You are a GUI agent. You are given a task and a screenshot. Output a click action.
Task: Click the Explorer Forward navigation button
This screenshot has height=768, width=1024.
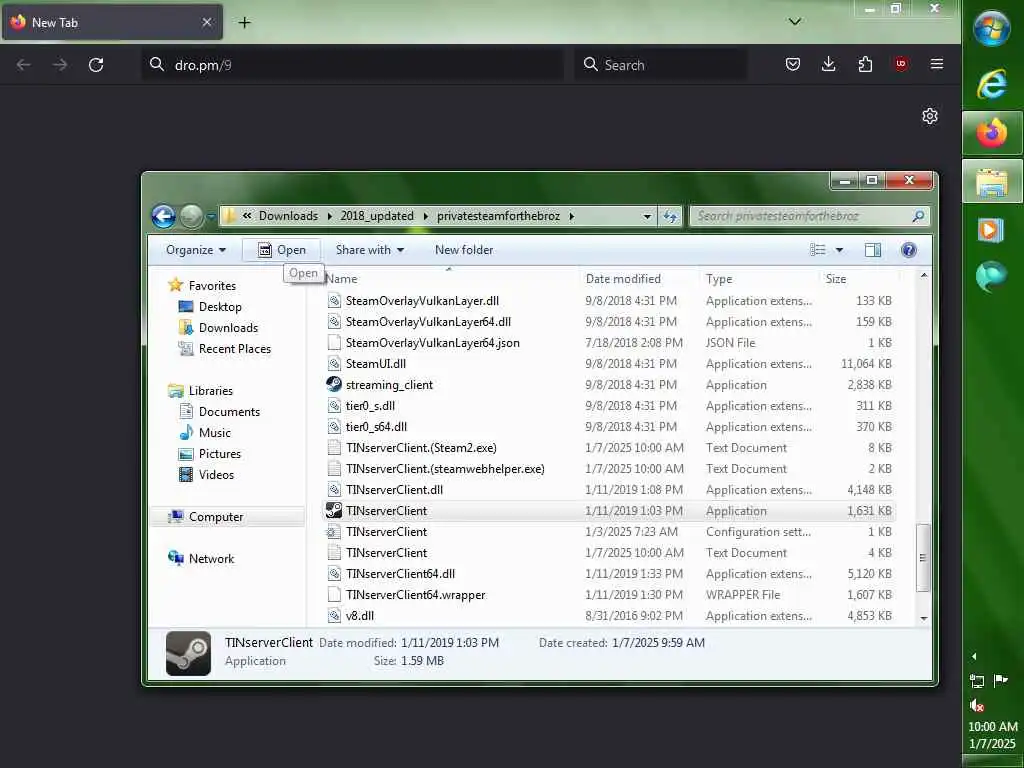(191, 216)
